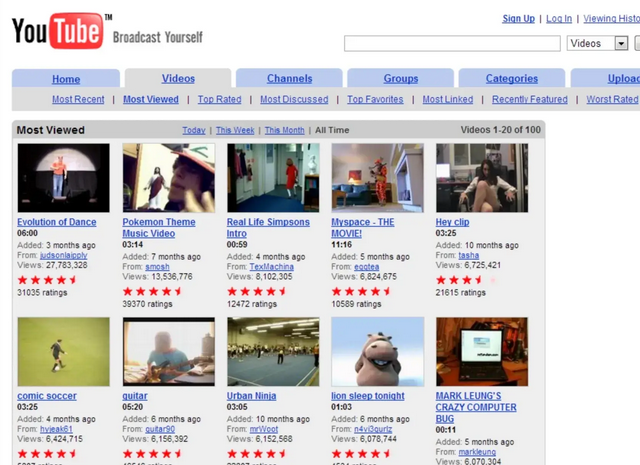640x465 pixels.
Task: Filter most viewed by This Week
Action: click(x=235, y=130)
